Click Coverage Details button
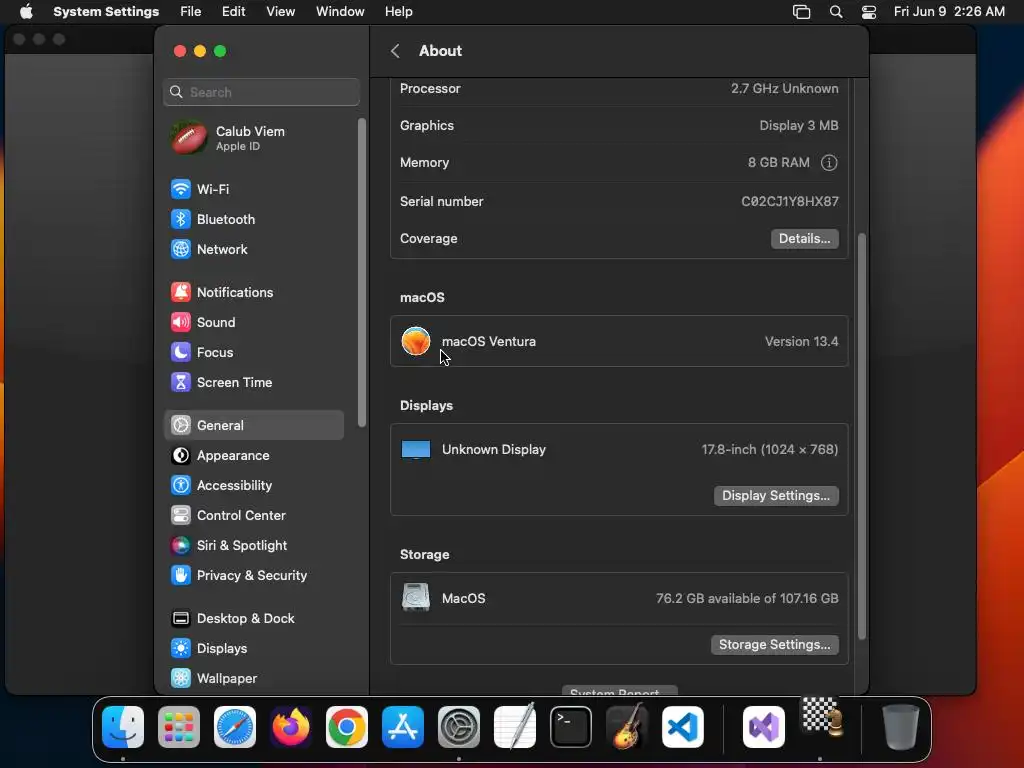Image resolution: width=1024 pixels, height=768 pixels. [x=805, y=239]
